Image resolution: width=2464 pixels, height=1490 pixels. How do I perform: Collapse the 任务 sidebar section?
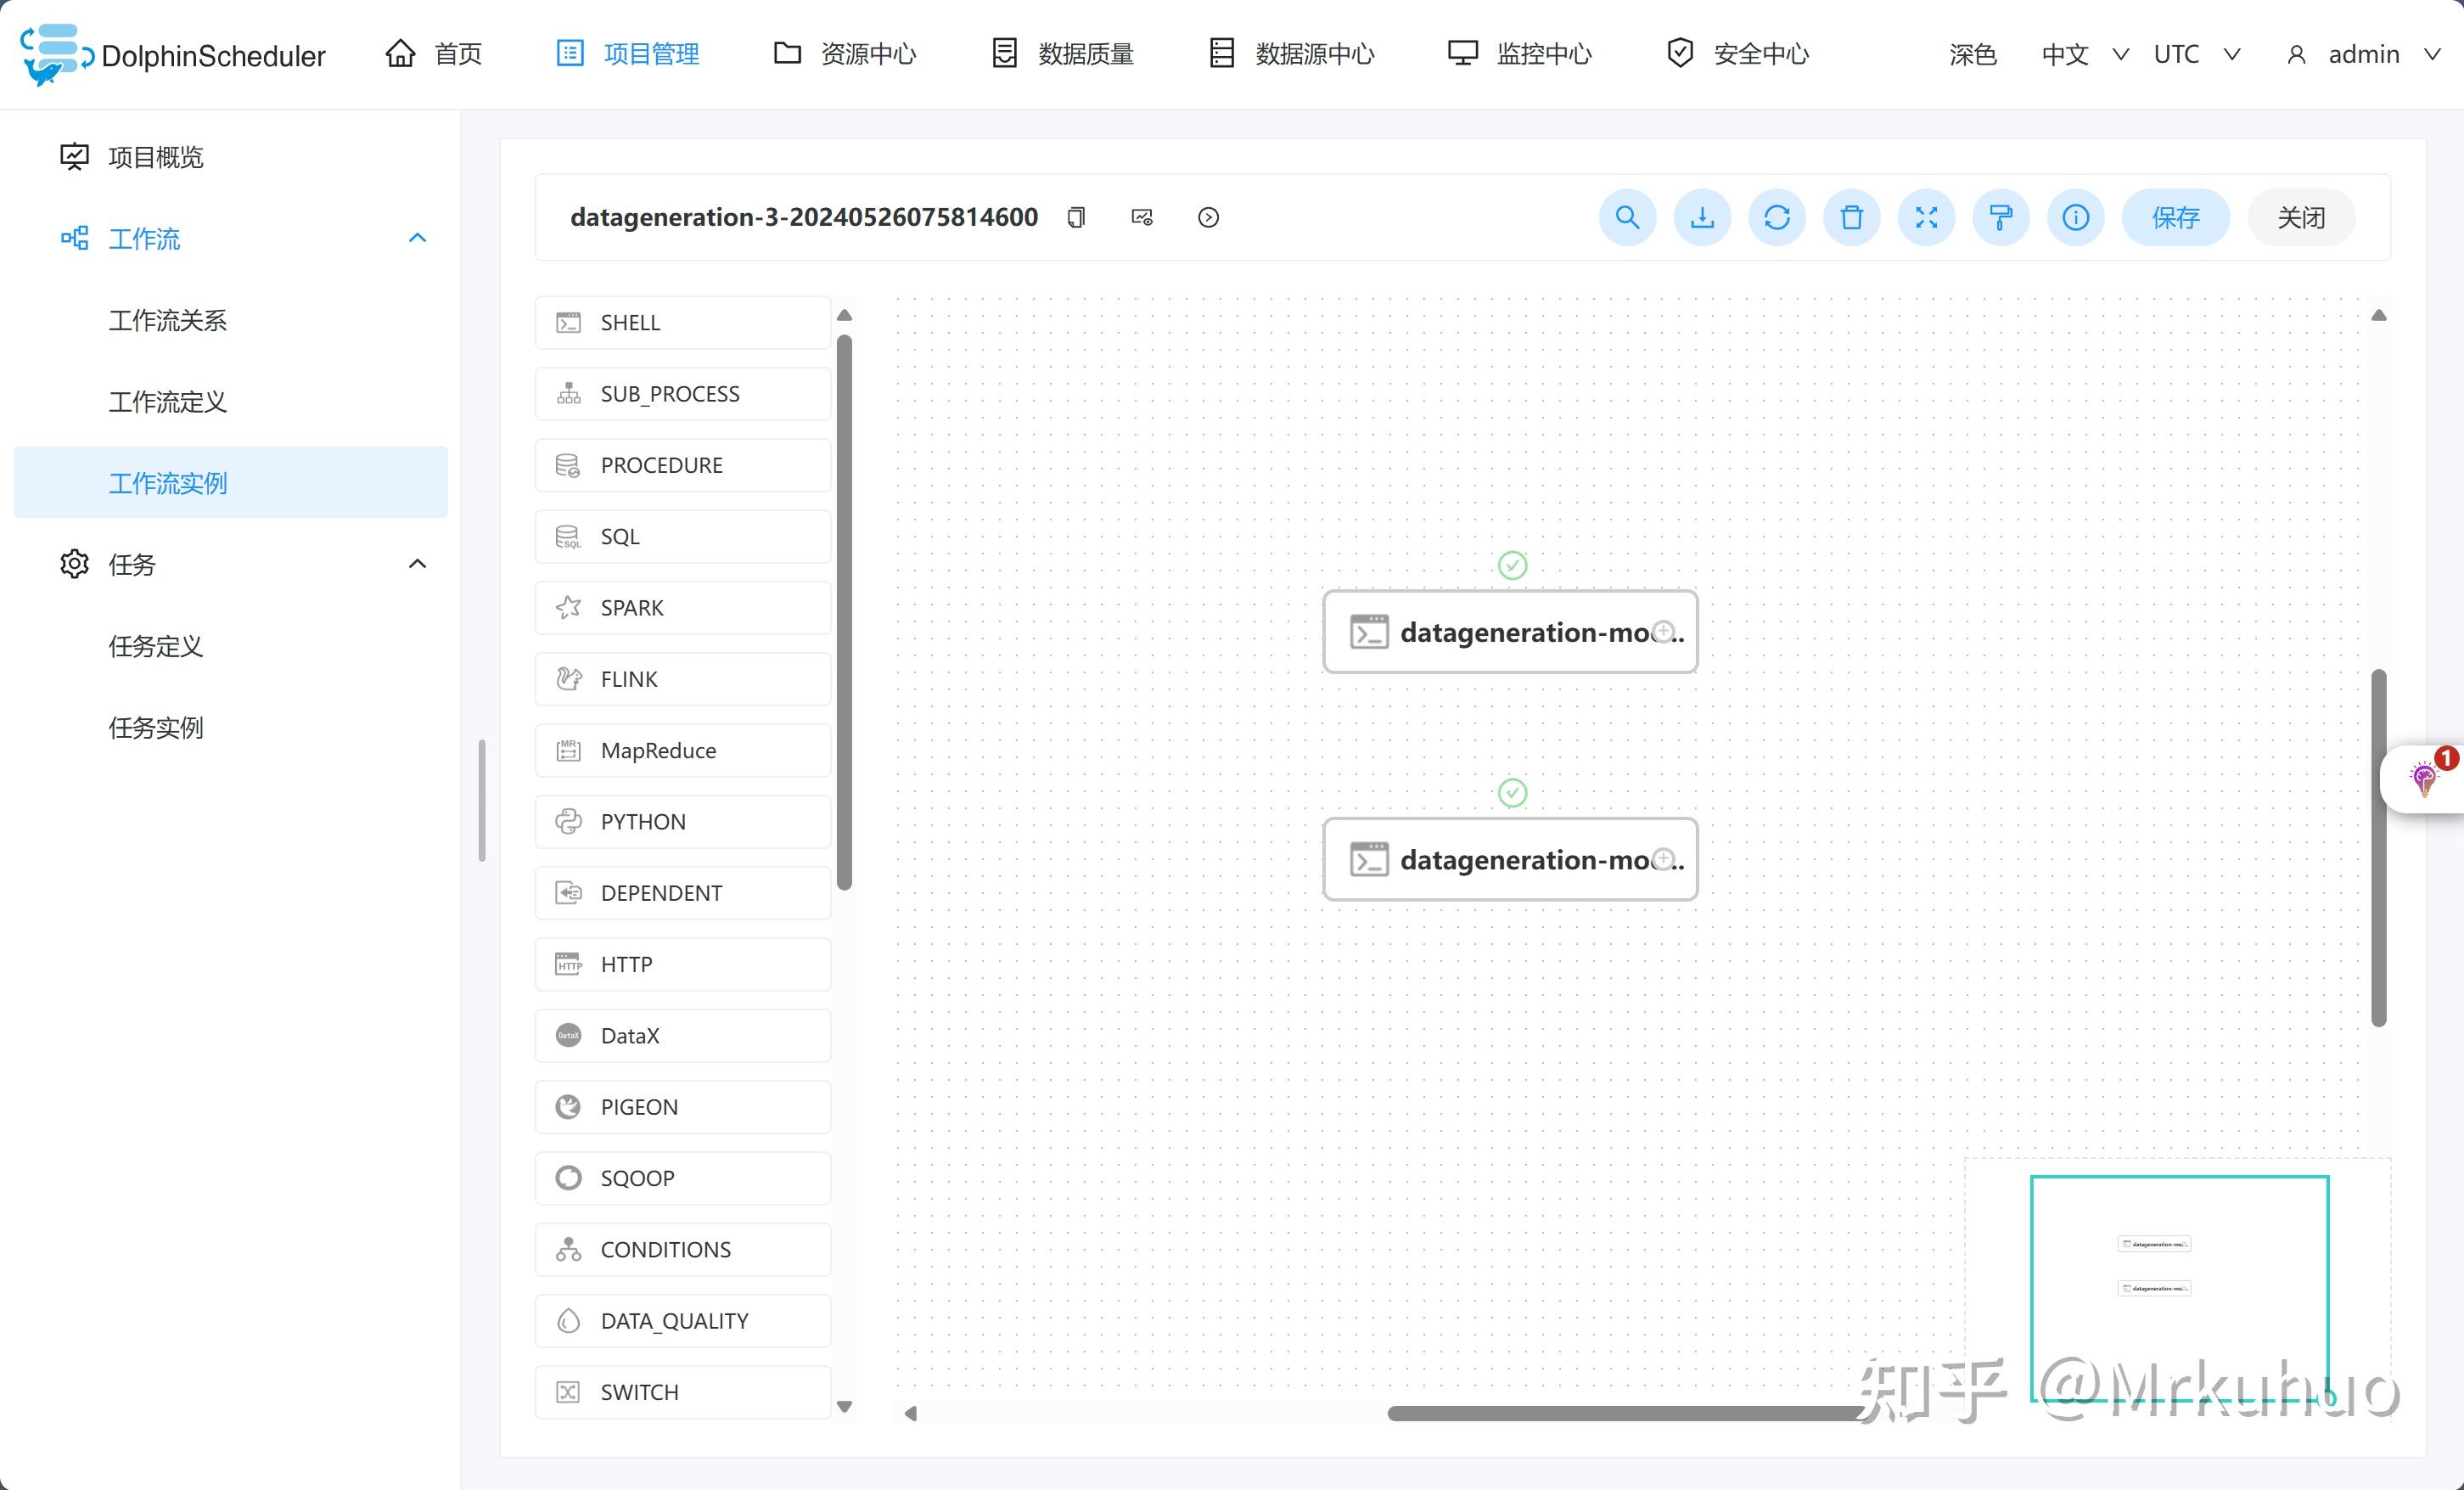coord(418,564)
